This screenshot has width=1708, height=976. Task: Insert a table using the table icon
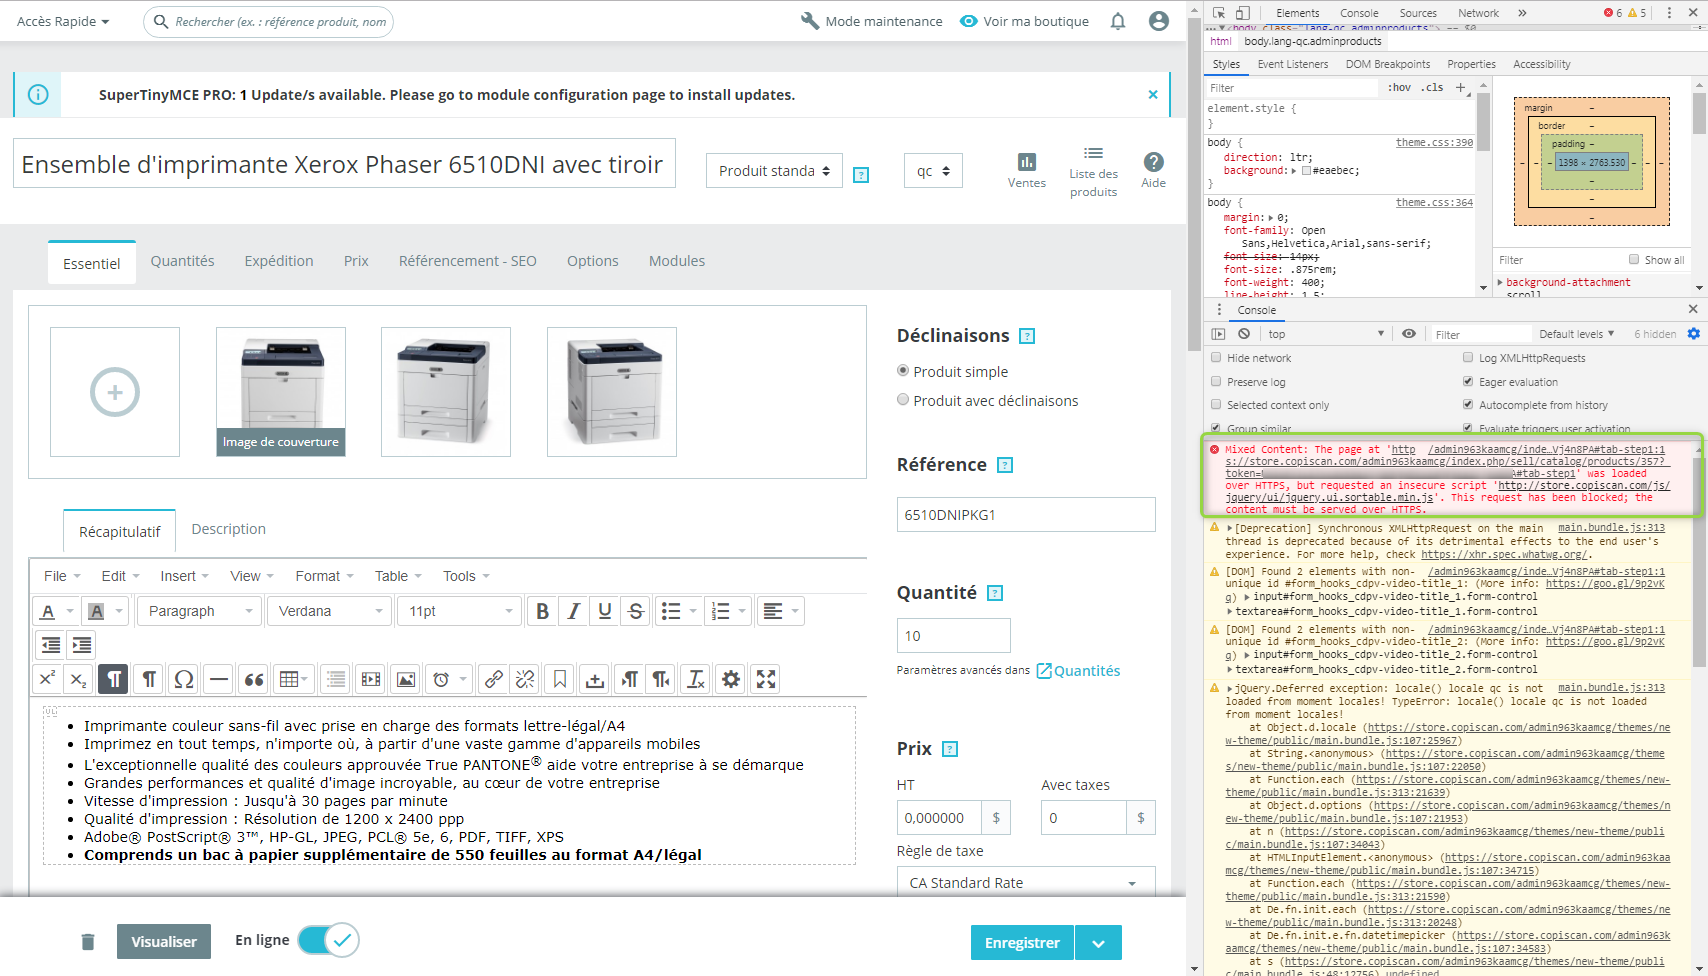pos(288,679)
